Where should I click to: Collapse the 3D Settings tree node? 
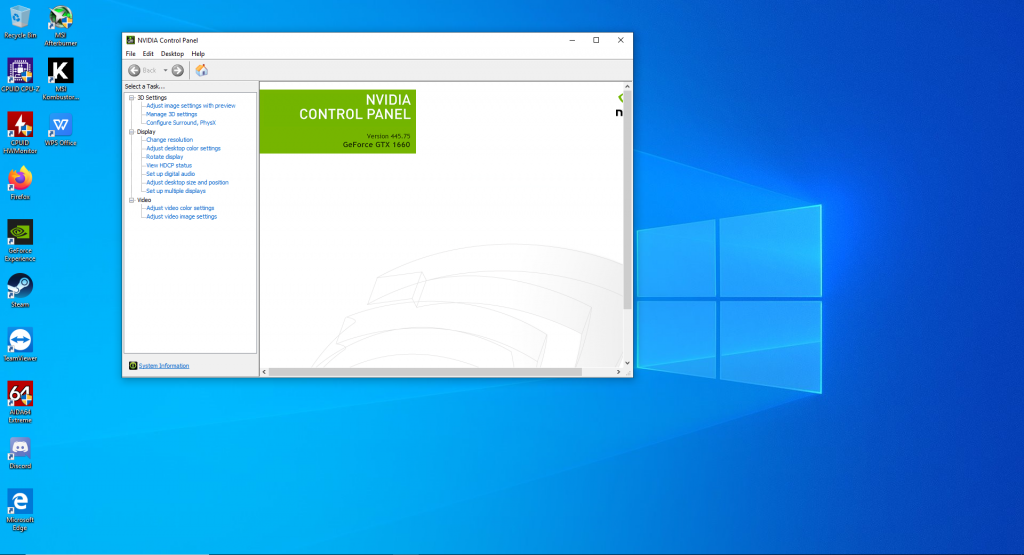pos(131,97)
